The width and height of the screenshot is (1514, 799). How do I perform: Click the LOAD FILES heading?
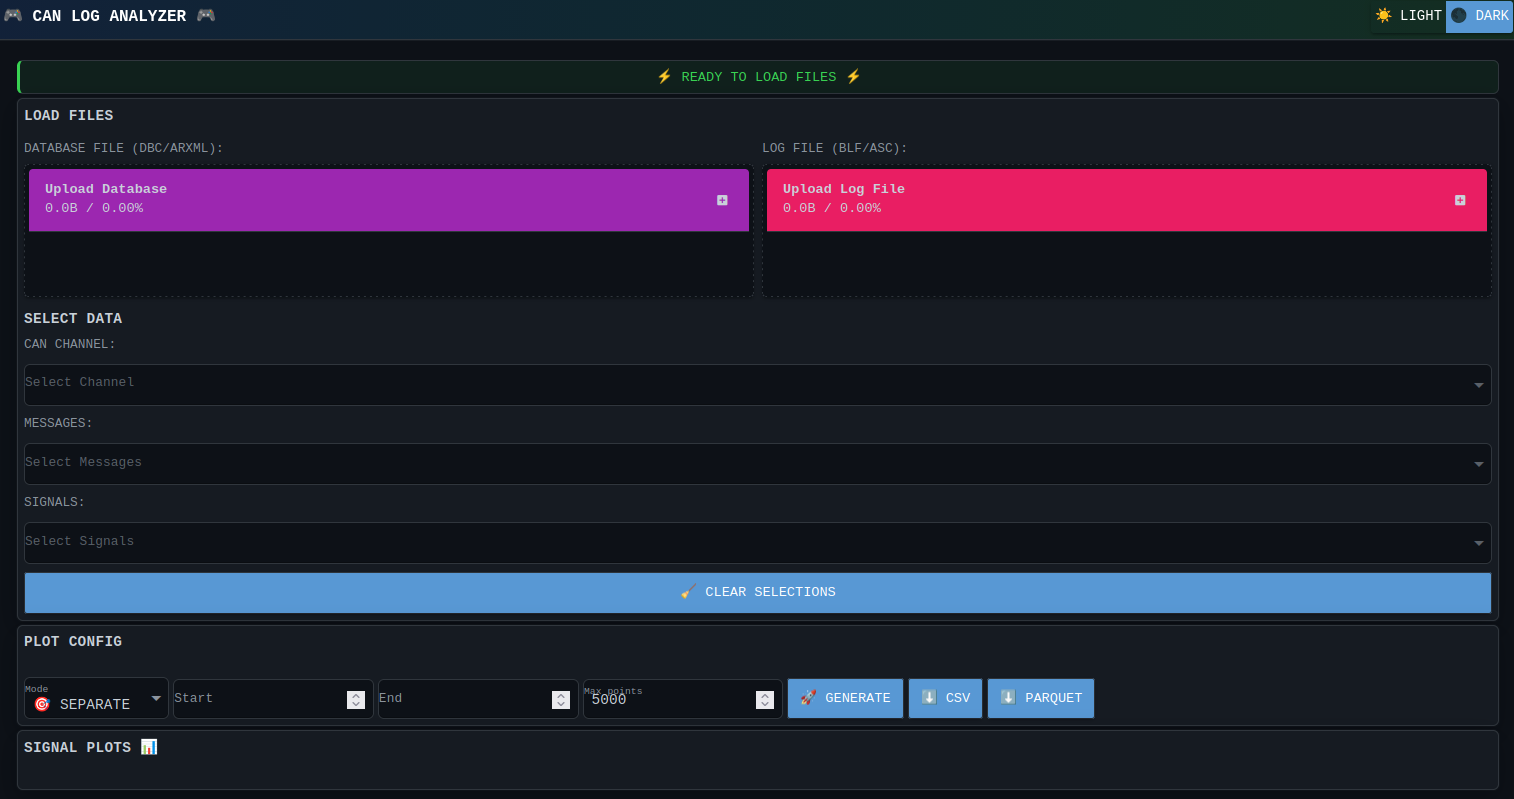(x=69, y=116)
